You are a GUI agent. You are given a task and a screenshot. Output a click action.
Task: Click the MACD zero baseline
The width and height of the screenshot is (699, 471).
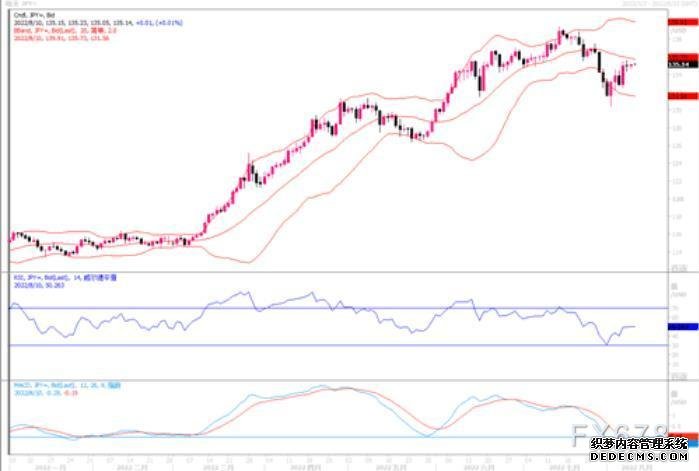[300, 437]
